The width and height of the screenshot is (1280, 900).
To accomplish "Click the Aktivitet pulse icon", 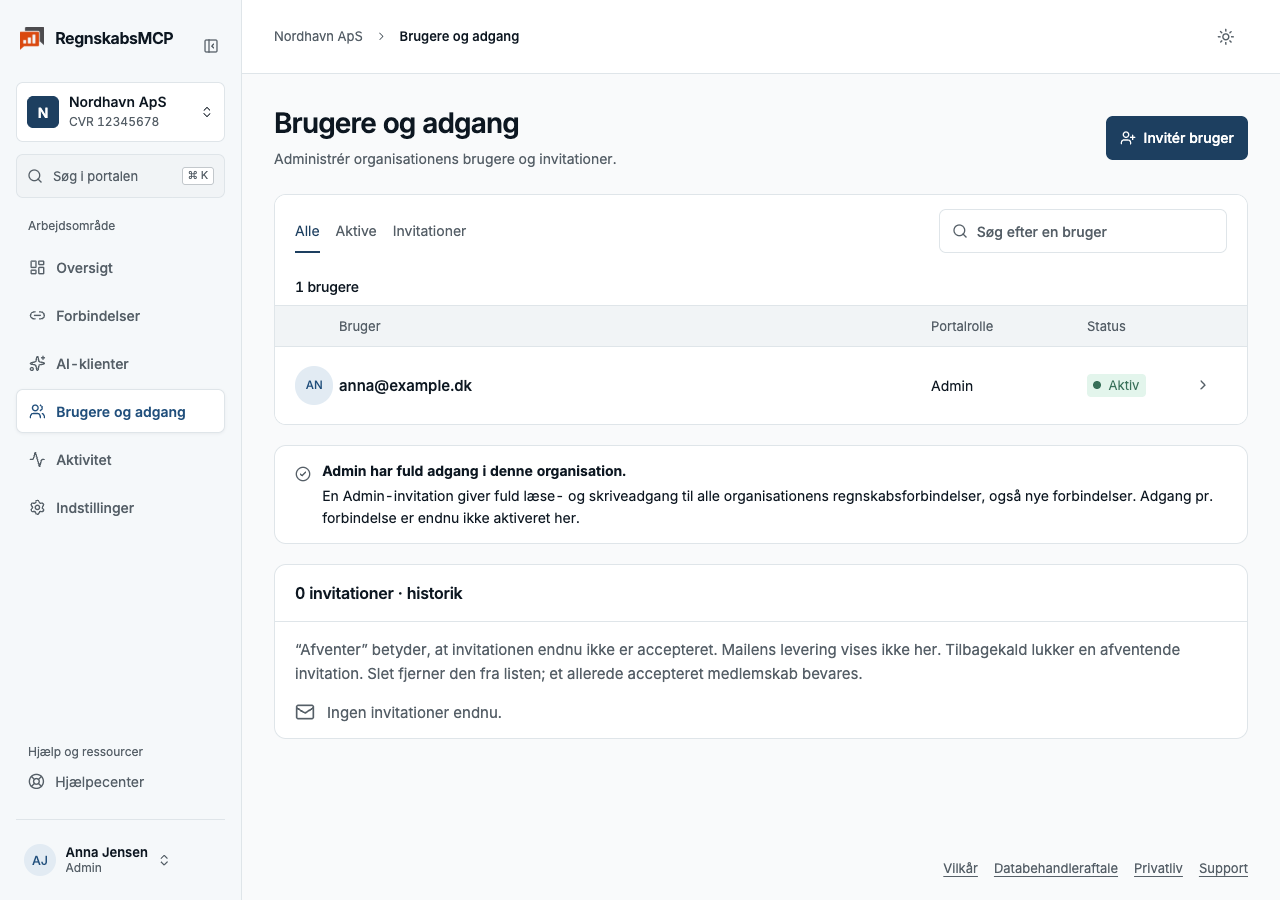I will pyautogui.click(x=37, y=460).
